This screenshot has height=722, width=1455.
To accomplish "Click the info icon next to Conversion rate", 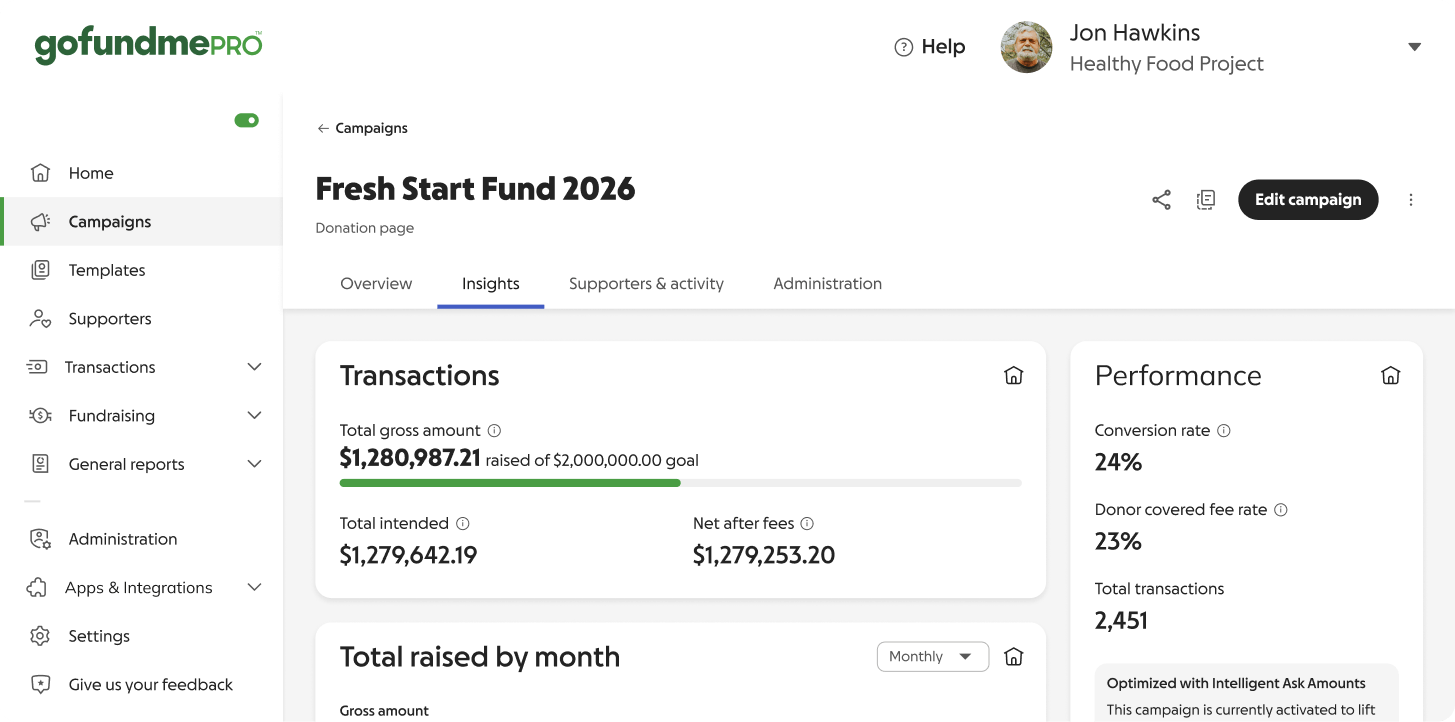I will pyautogui.click(x=1223, y=430).
